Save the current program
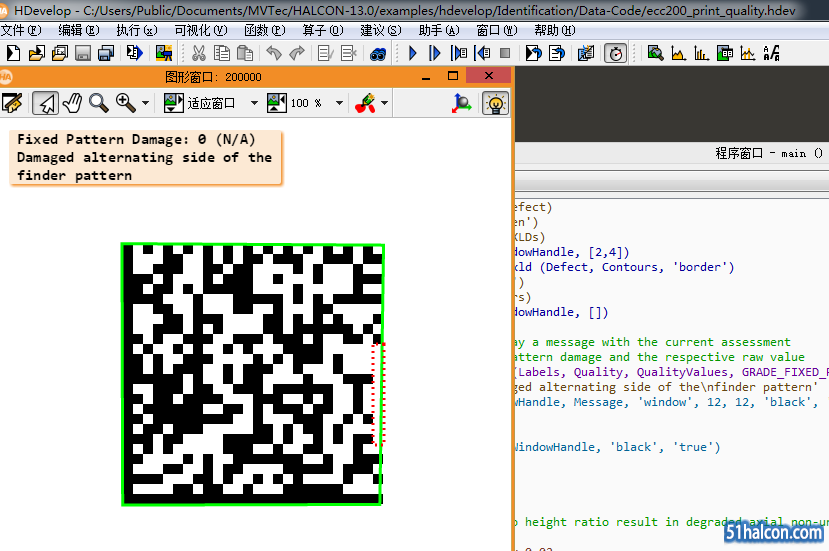Image resolution: width=829 pixels, height=551 pixels. tap(83, 53)
